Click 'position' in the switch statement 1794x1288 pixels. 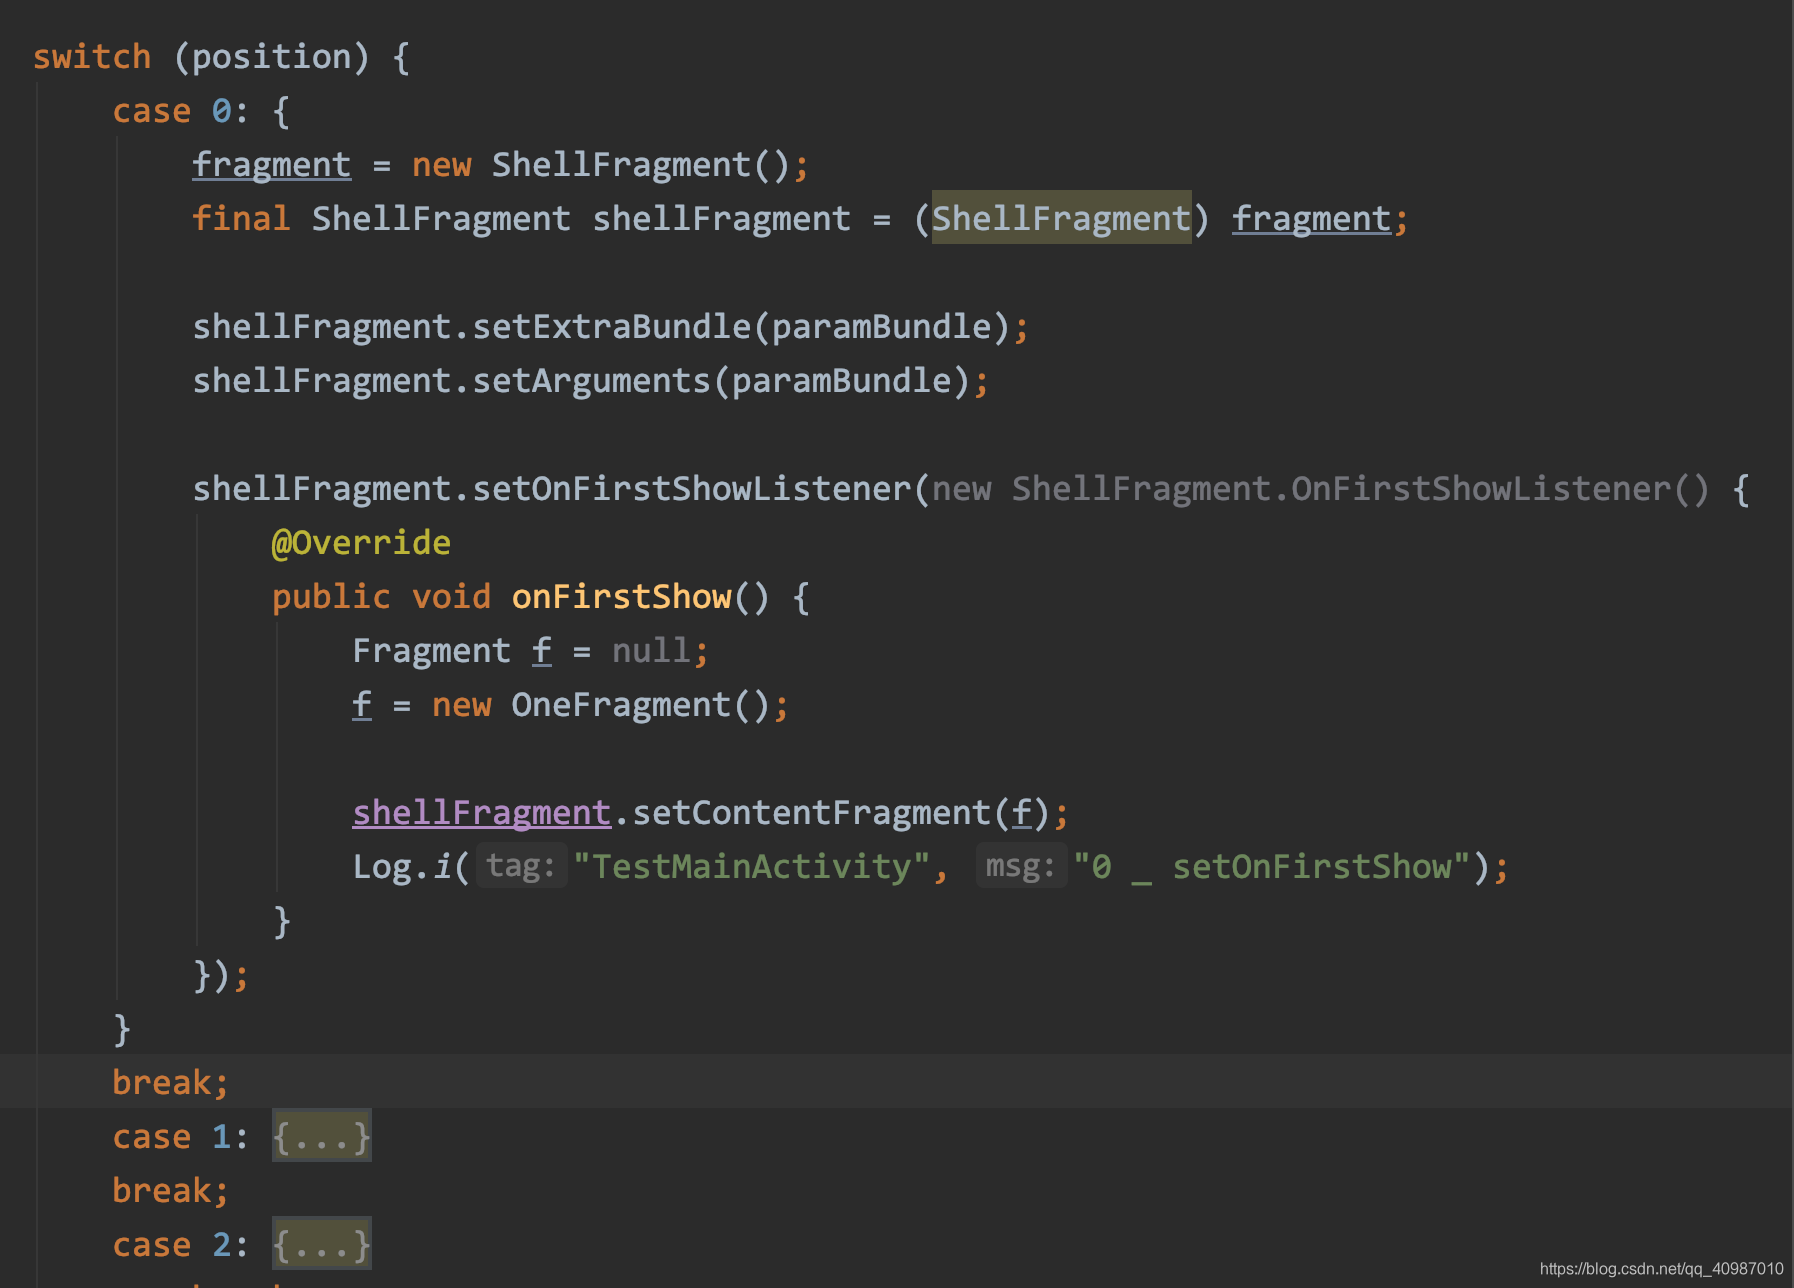pyautogui.click(x=272, y=56)
